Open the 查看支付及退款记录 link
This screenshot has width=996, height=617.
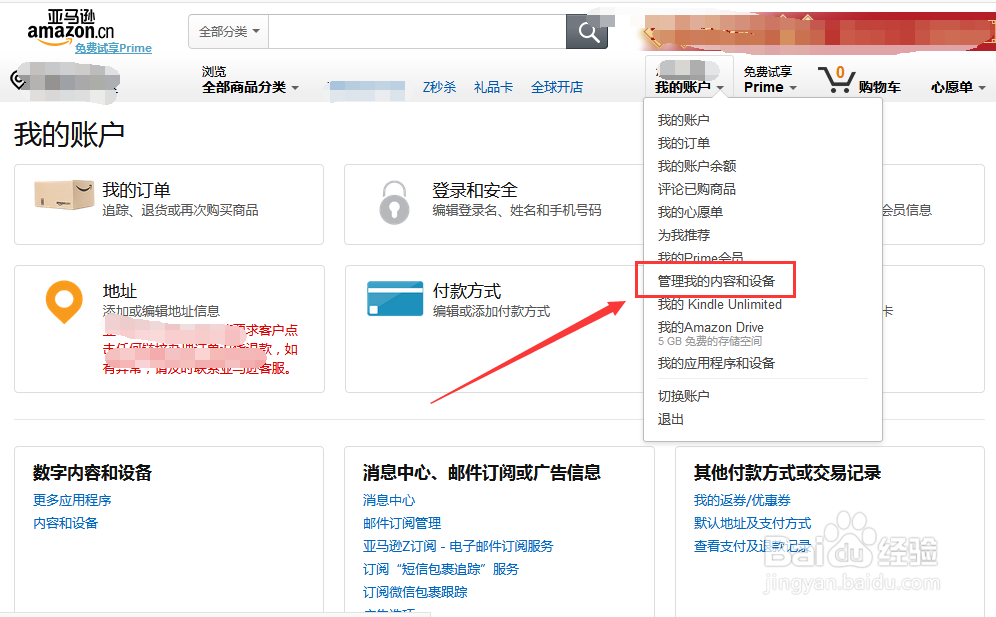tap(752, 546)
